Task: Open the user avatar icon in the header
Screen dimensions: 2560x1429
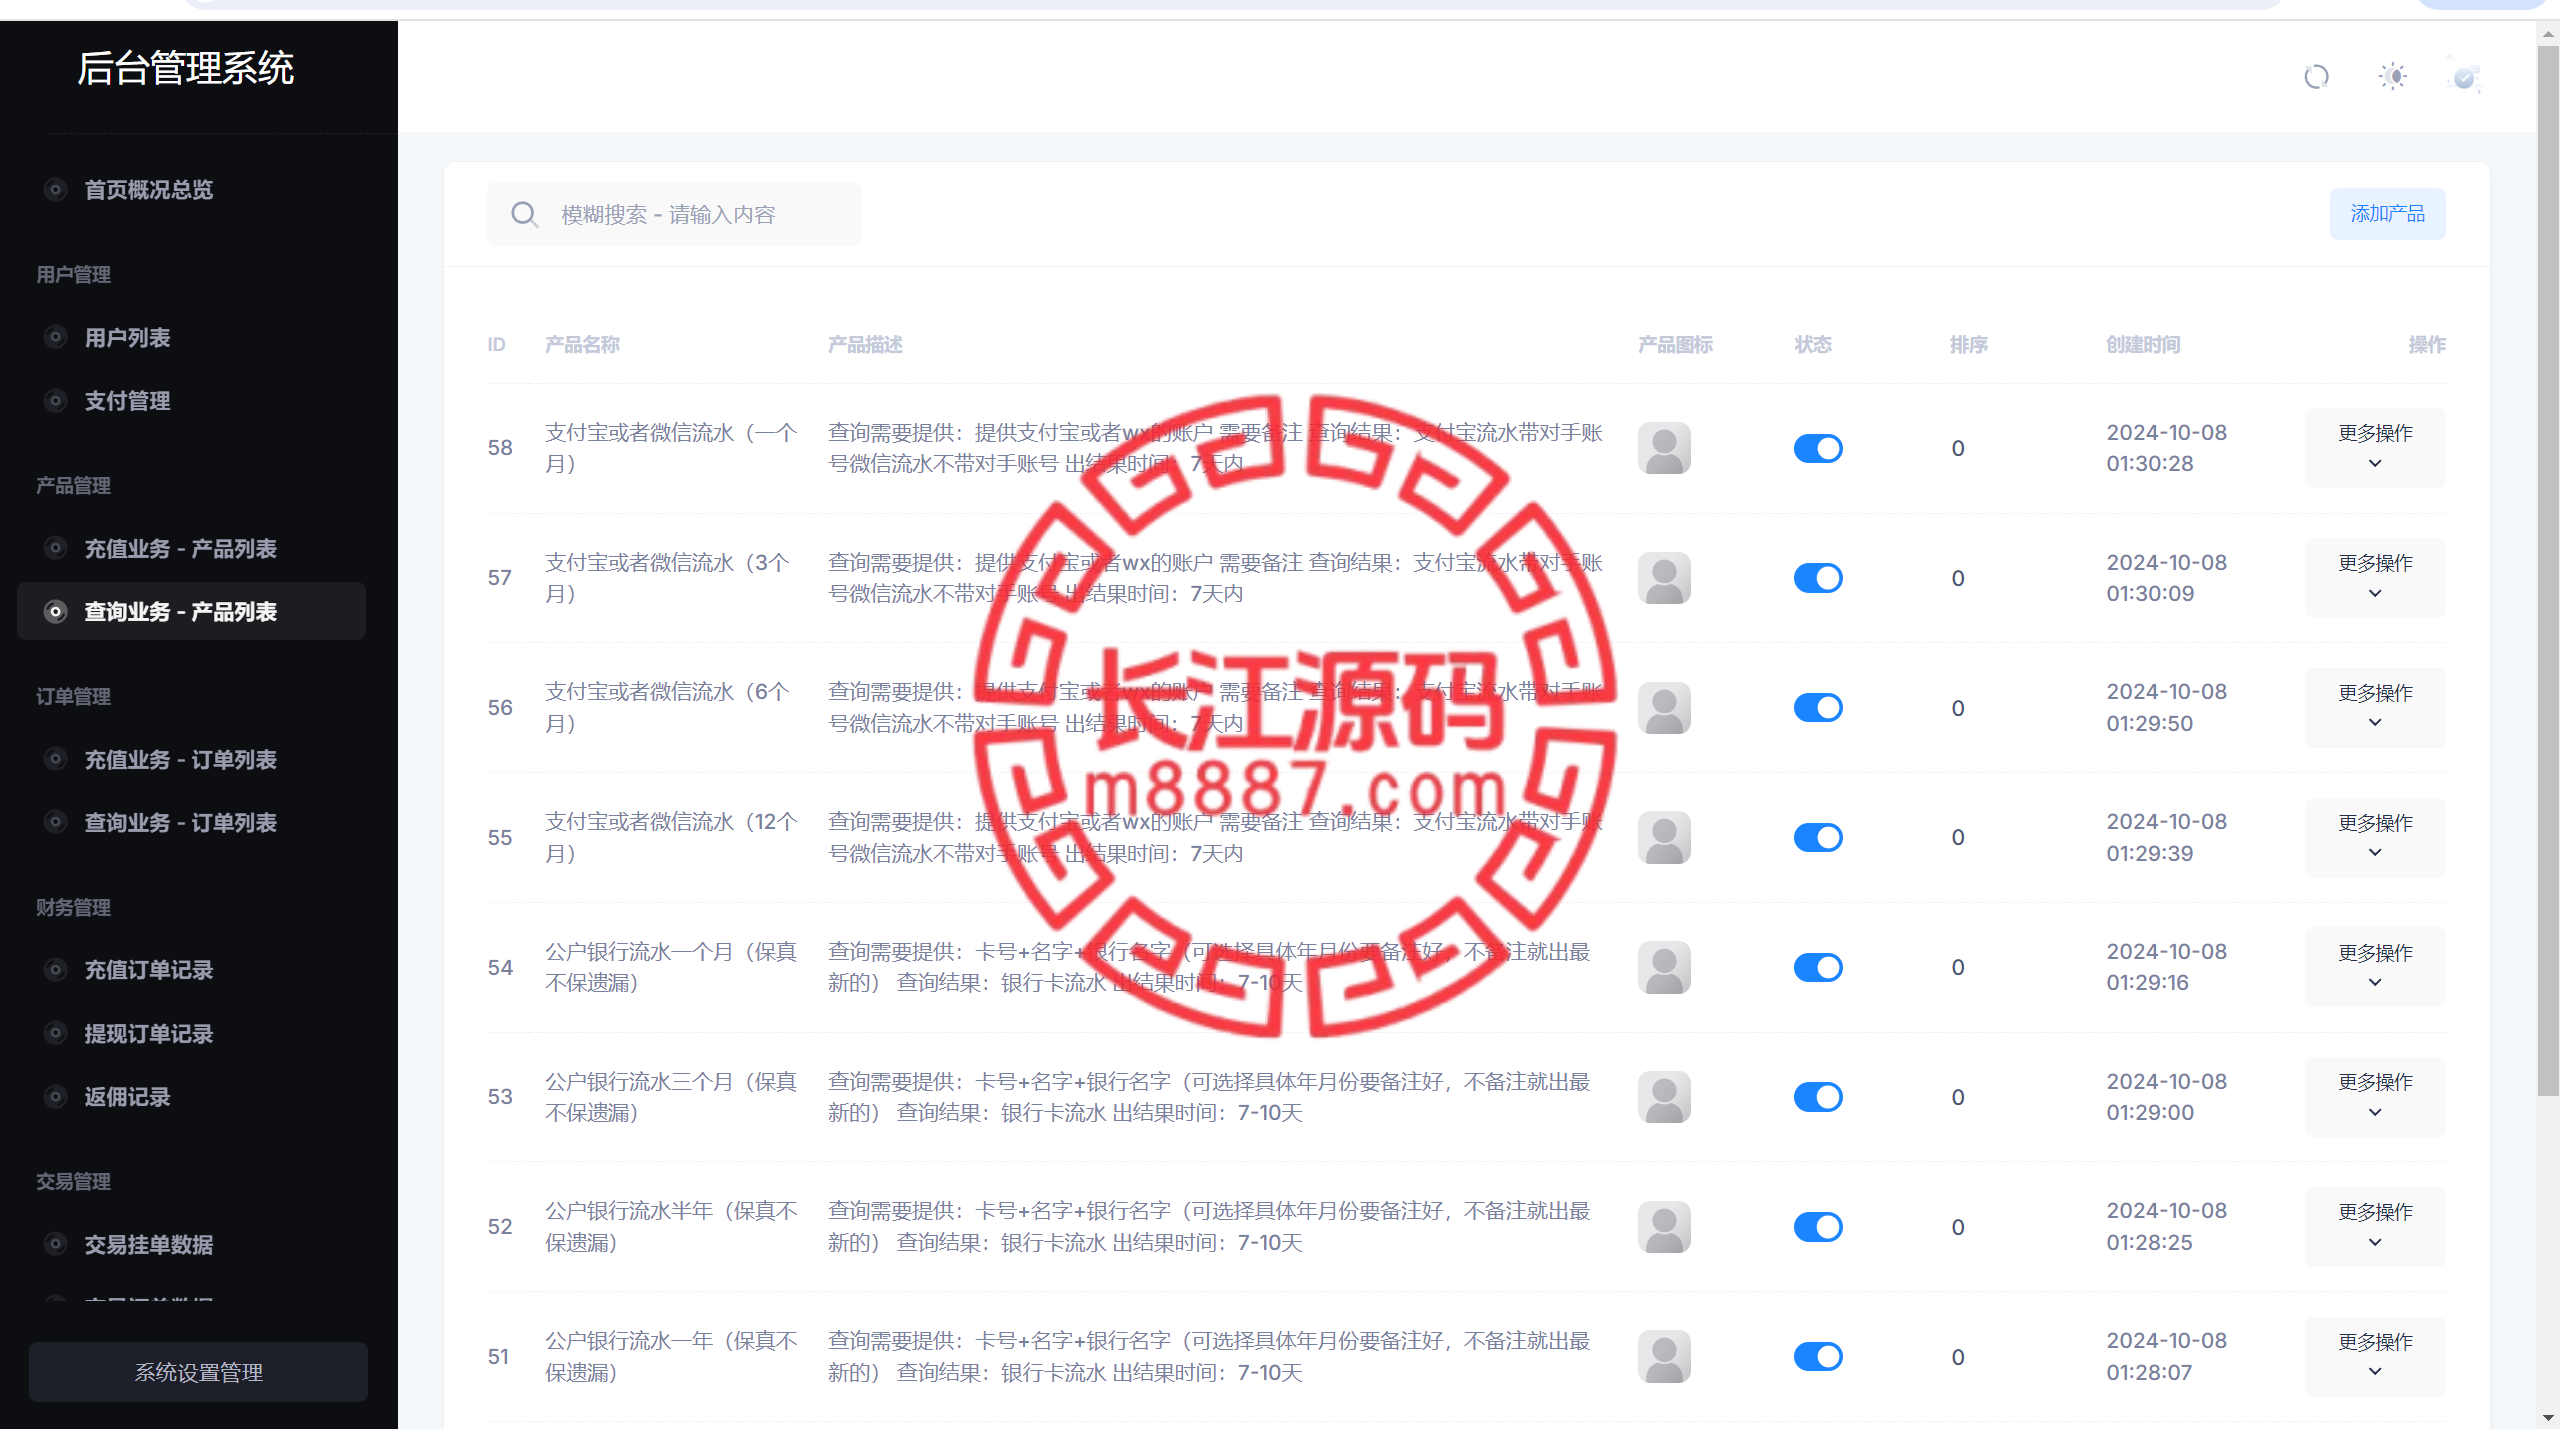Action: click(x=2465, y=77)
